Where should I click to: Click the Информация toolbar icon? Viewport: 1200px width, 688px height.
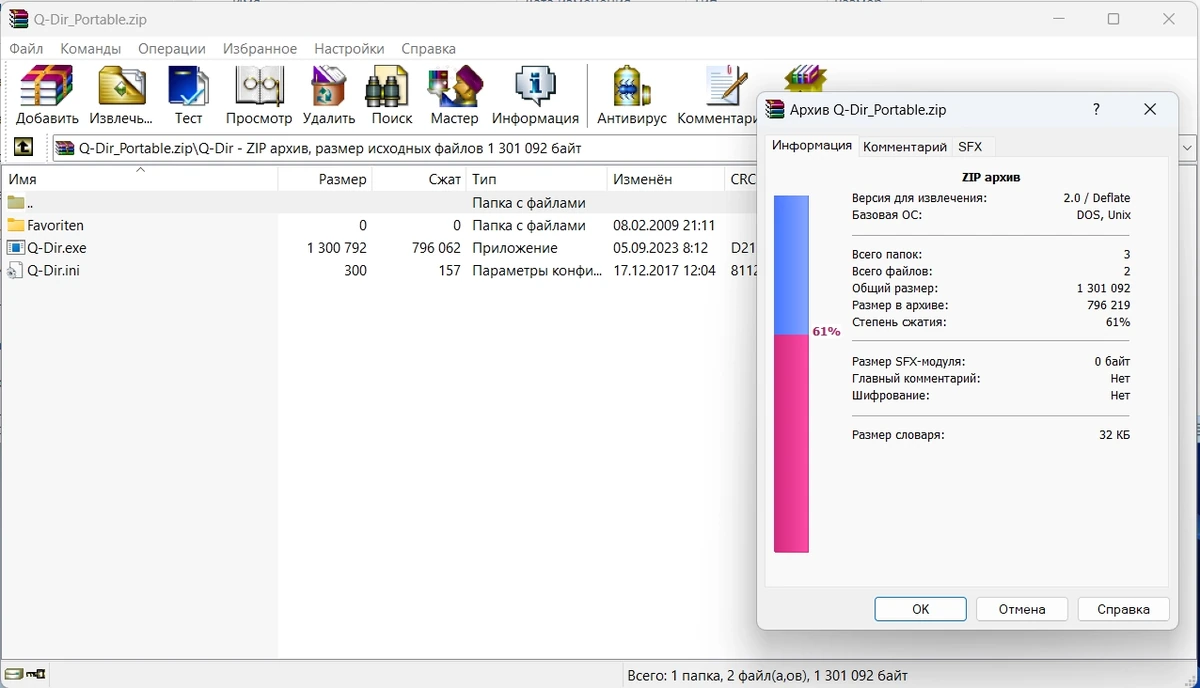point(535,87)
